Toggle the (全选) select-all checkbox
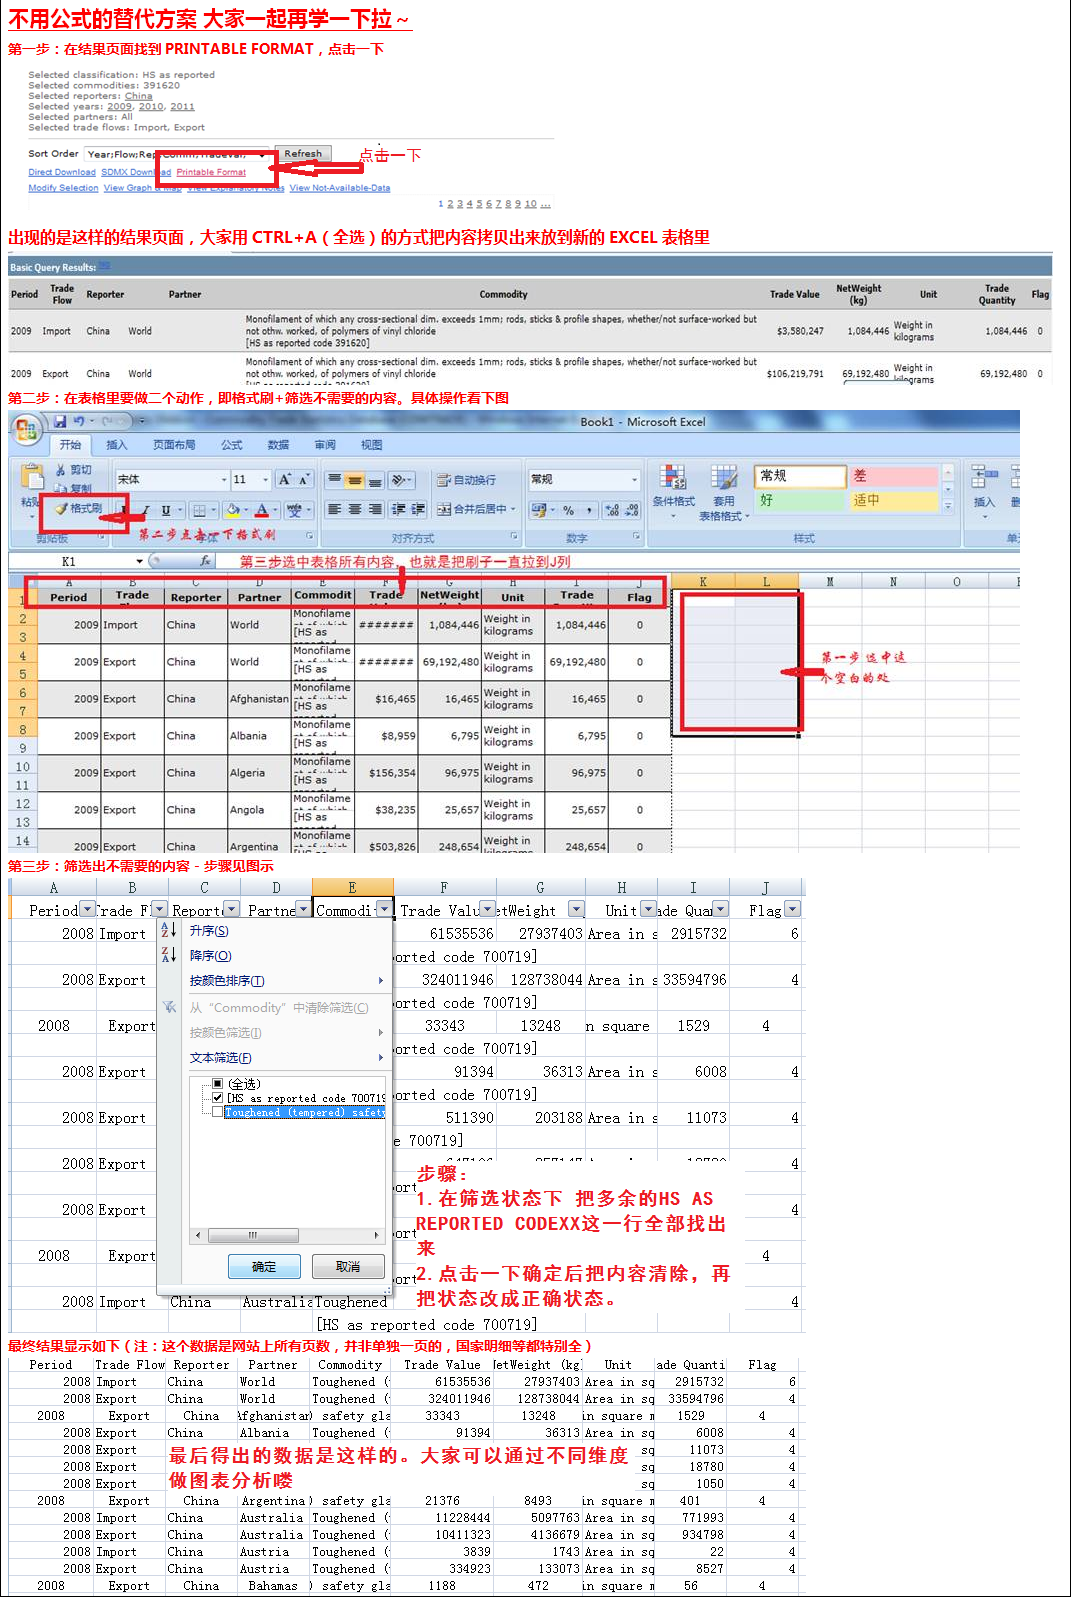Viewport: 1074px width, 1600px height. click(x=218, y=1084)
